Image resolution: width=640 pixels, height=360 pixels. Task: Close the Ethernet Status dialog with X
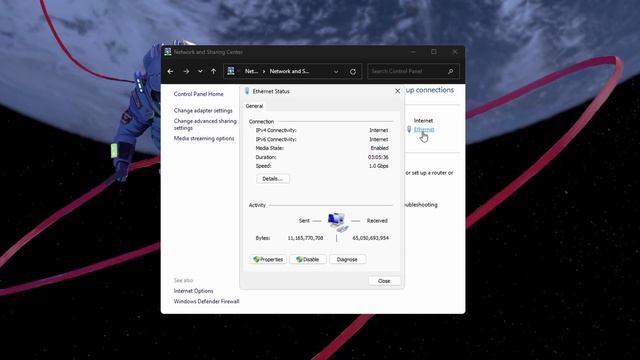(398, 91)
